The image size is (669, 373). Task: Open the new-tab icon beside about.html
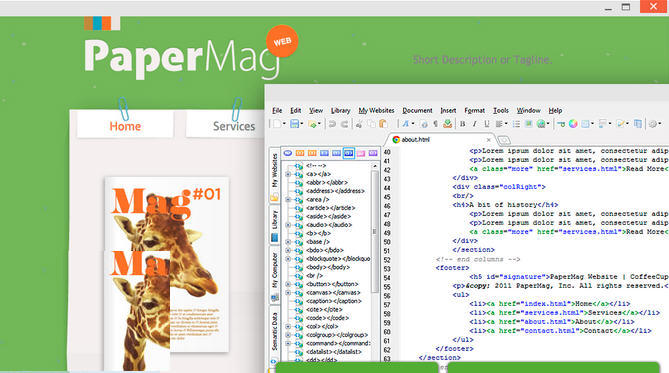503,140
